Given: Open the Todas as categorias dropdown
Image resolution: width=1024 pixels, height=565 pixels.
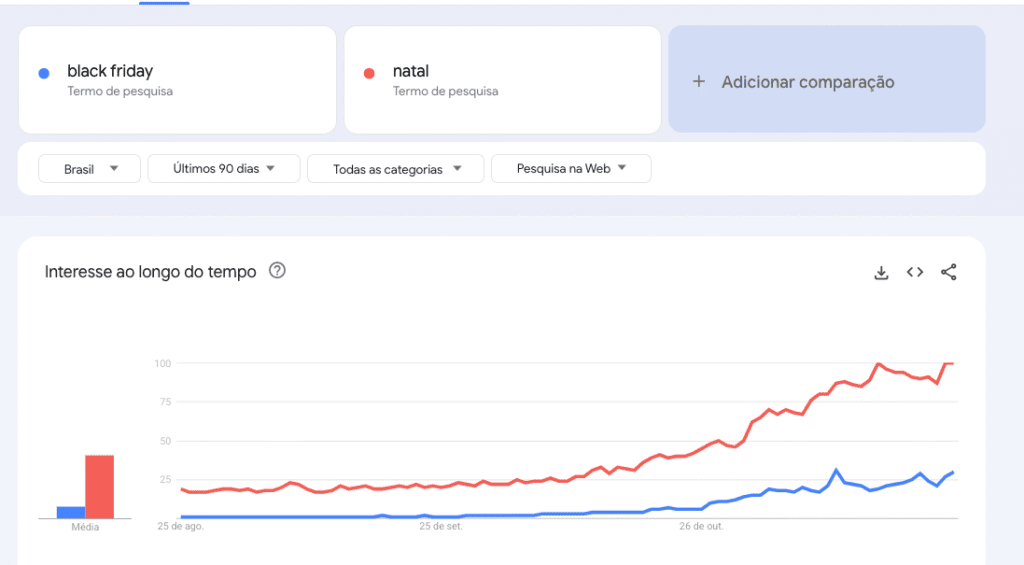Looking at the screenshot, I should [x=395, y=169].
